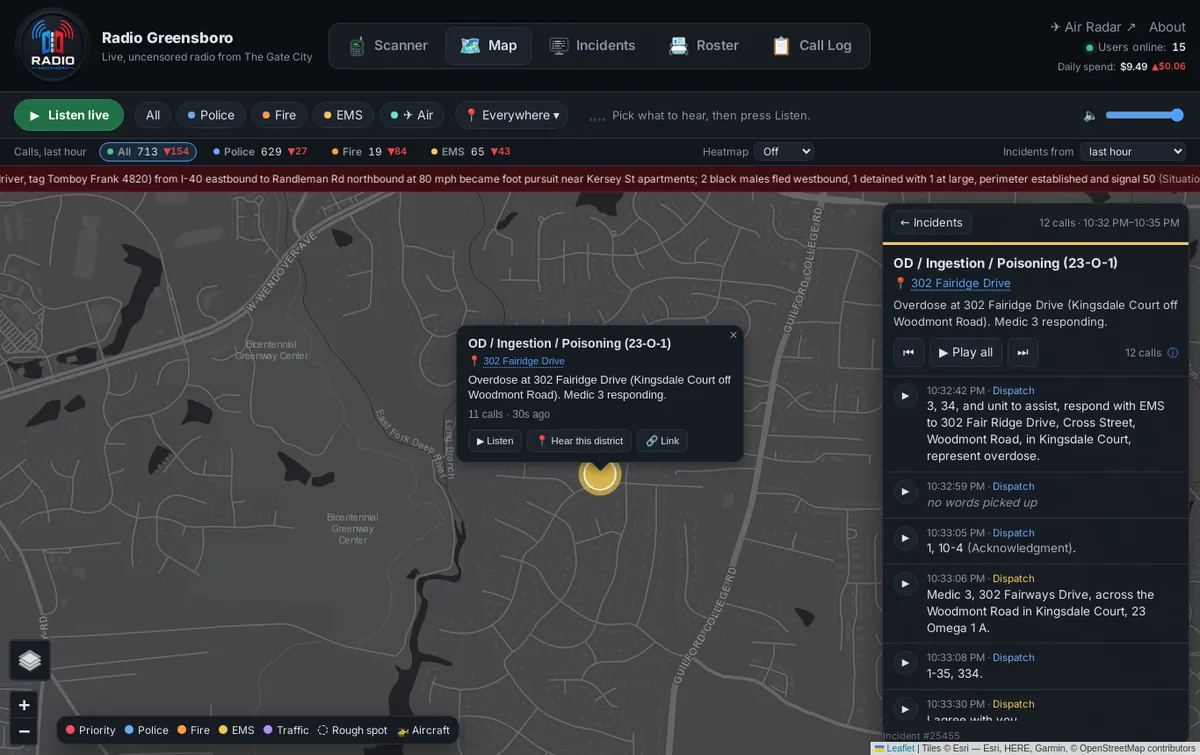Filter by Police 629 calls stat
1200x755 pixels.
tap(260, 152)
